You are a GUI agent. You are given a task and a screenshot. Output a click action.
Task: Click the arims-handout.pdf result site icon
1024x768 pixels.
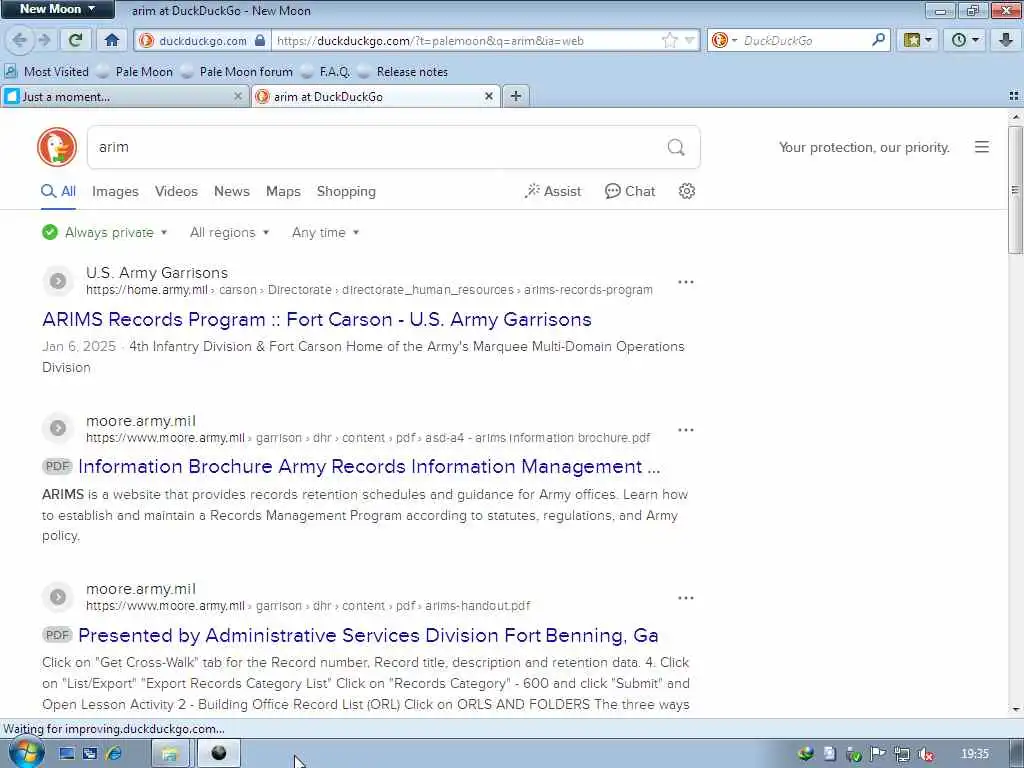click(58, 597)
